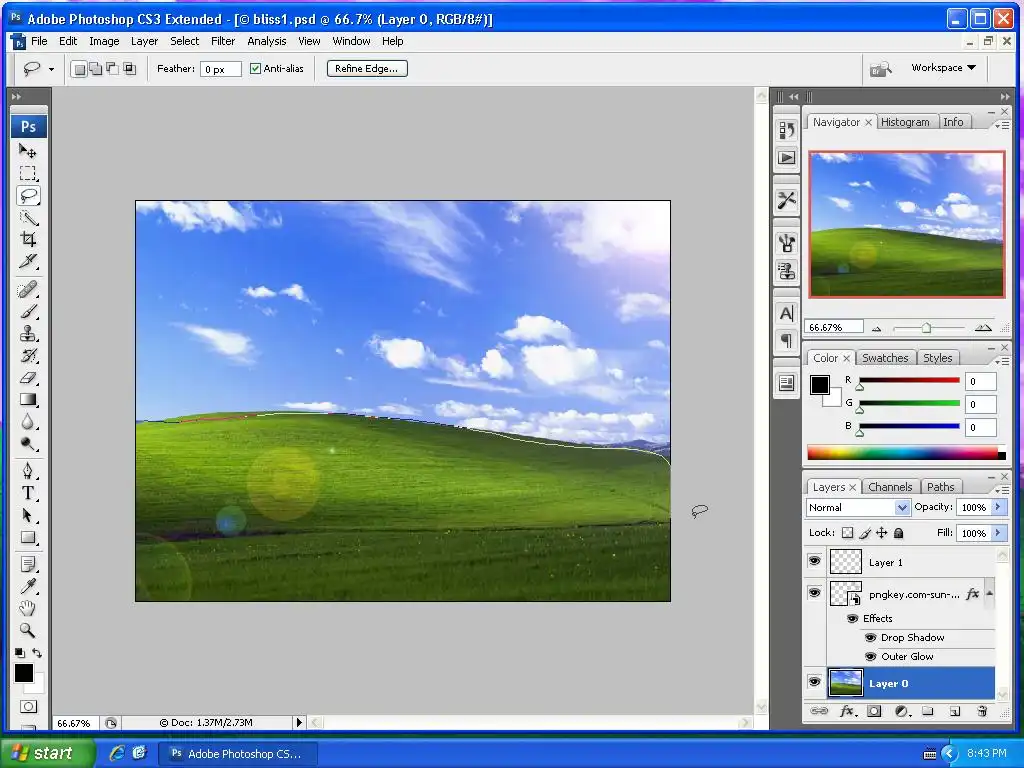Toggle Effects visibility eye
This screenshot has height=768, width=1024.
(x=852, y=618)
